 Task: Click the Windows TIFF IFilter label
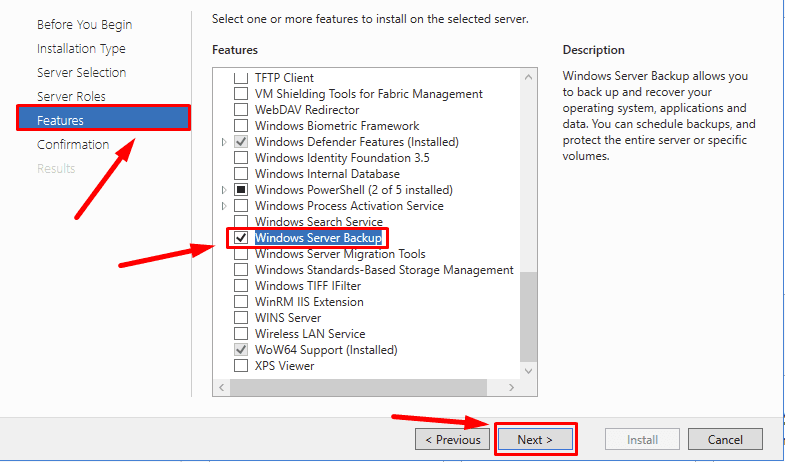(308, 286)
